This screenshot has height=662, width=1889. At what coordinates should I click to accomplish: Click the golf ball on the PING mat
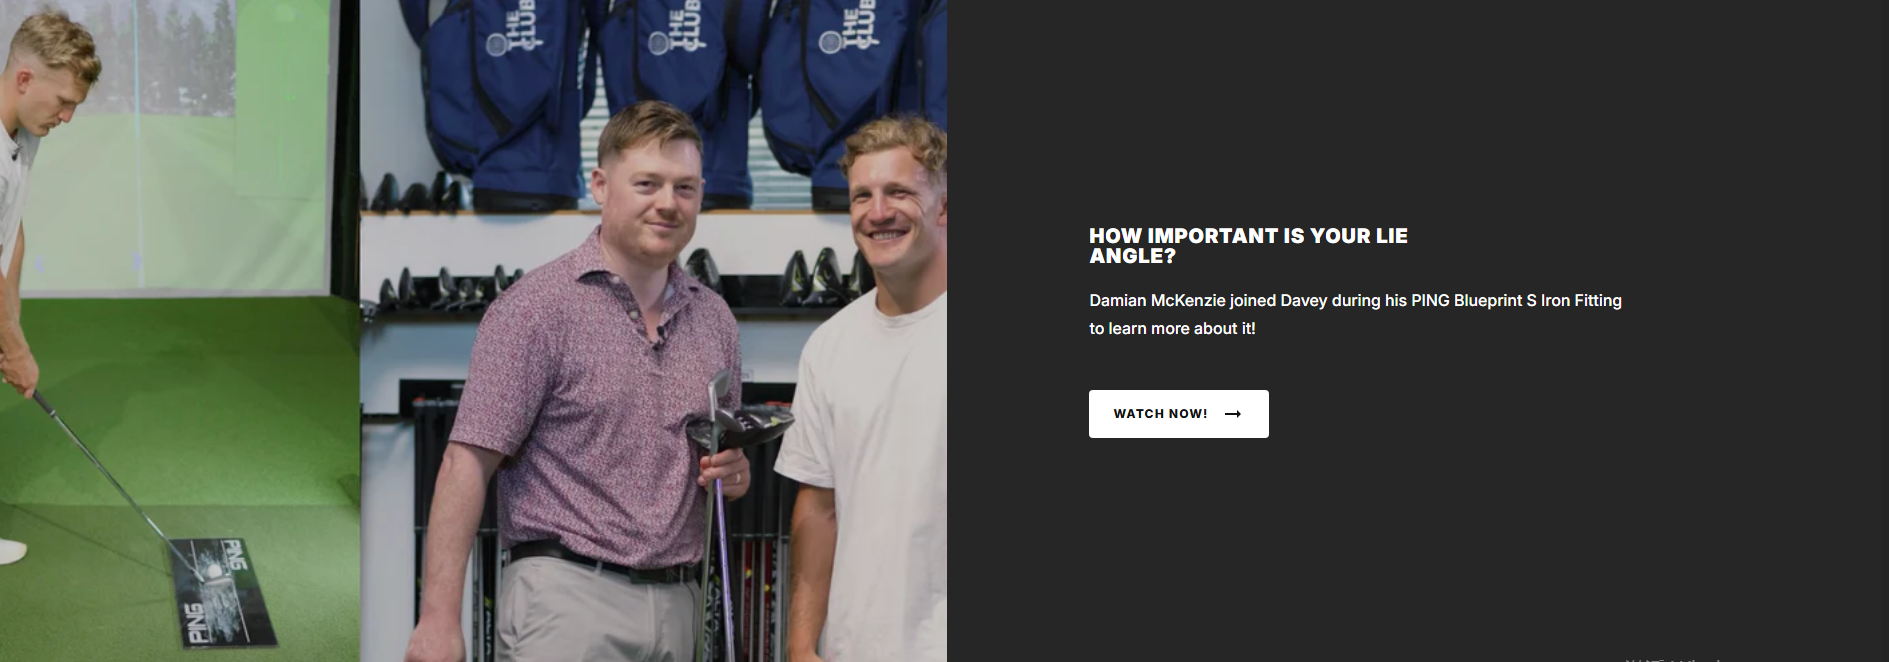coord(213,571)
